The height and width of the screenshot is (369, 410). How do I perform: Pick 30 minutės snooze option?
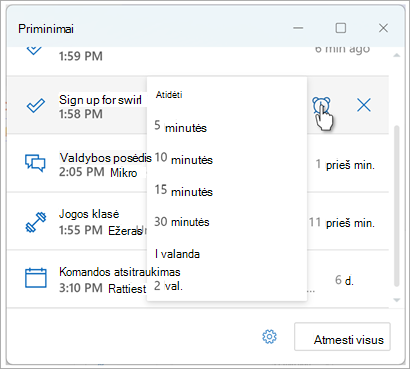[182, 222]
